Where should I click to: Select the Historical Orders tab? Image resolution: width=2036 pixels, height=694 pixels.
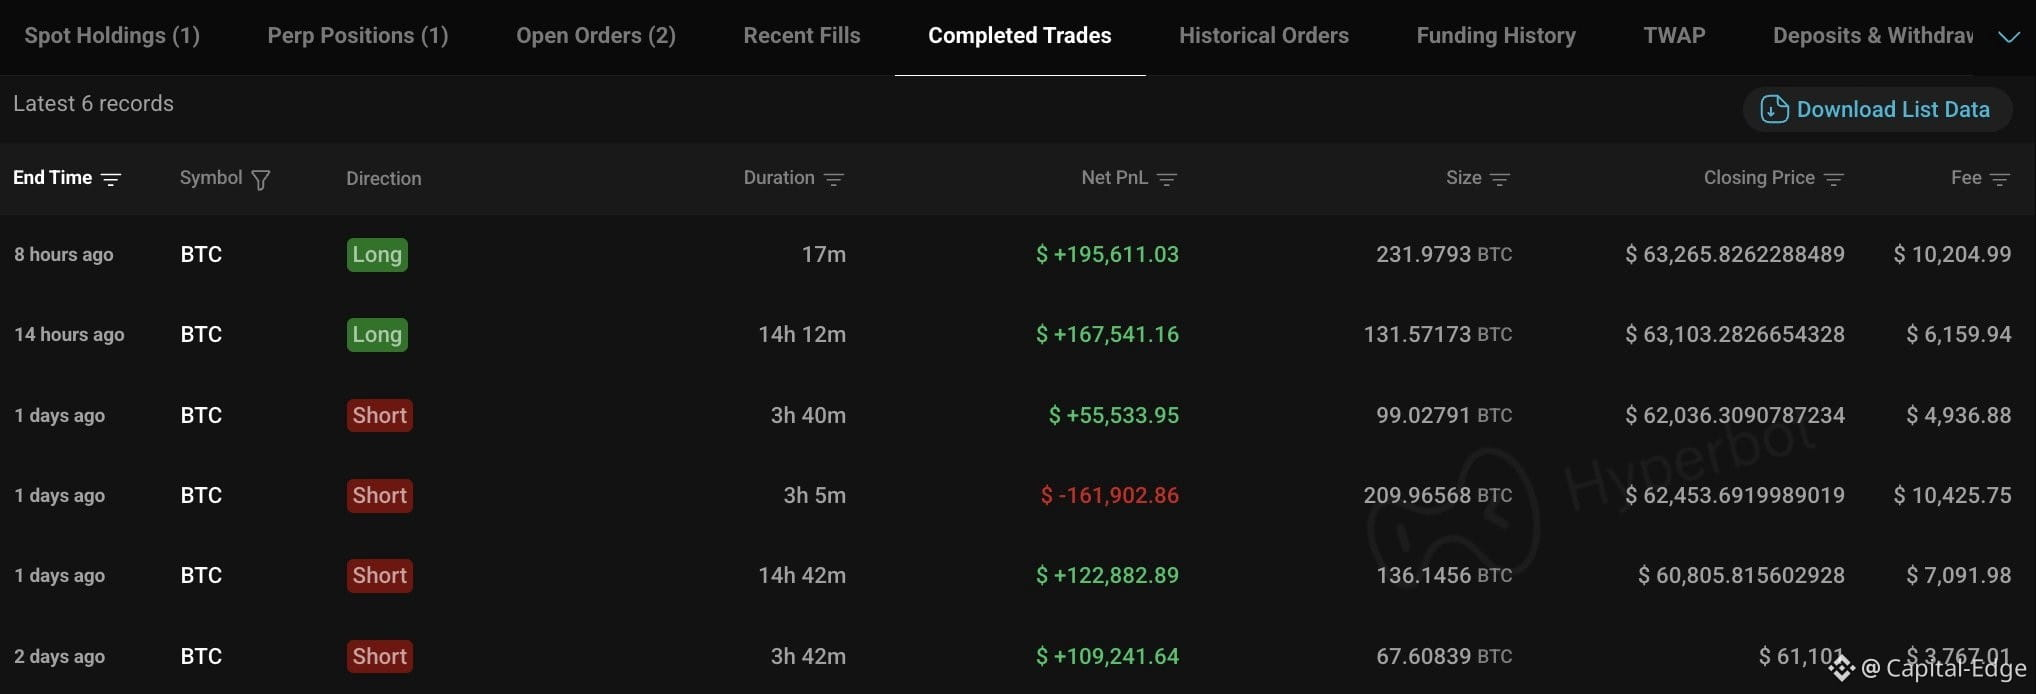click(x=1264, y=36)
